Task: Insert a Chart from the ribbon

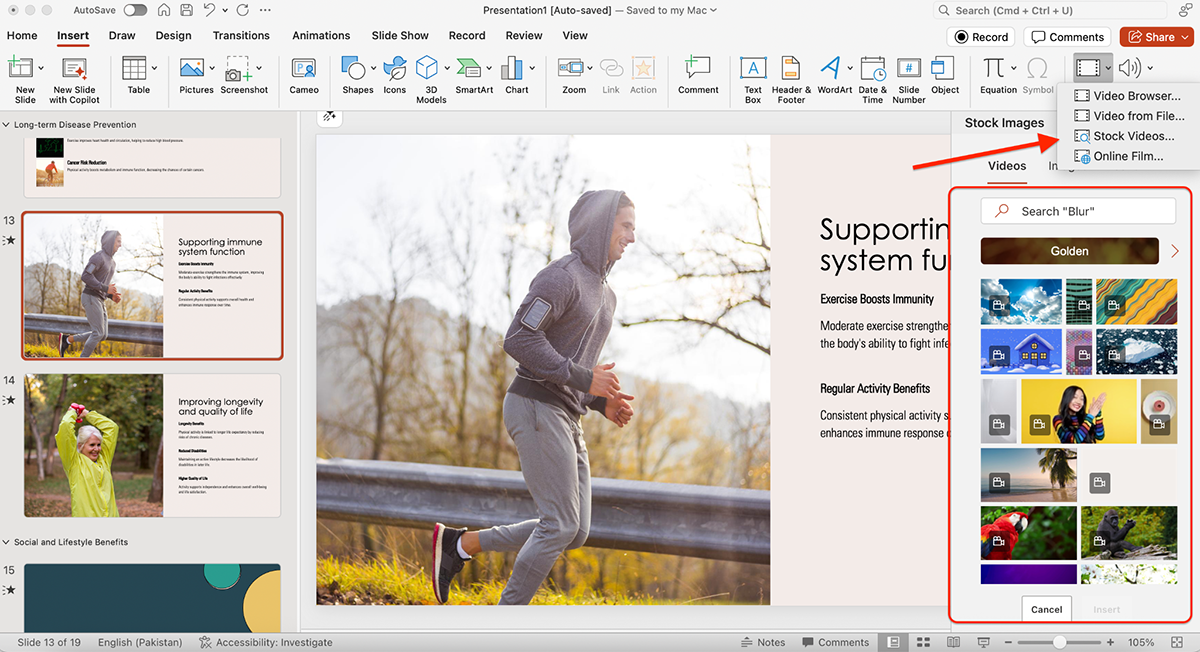Action: 516,74
